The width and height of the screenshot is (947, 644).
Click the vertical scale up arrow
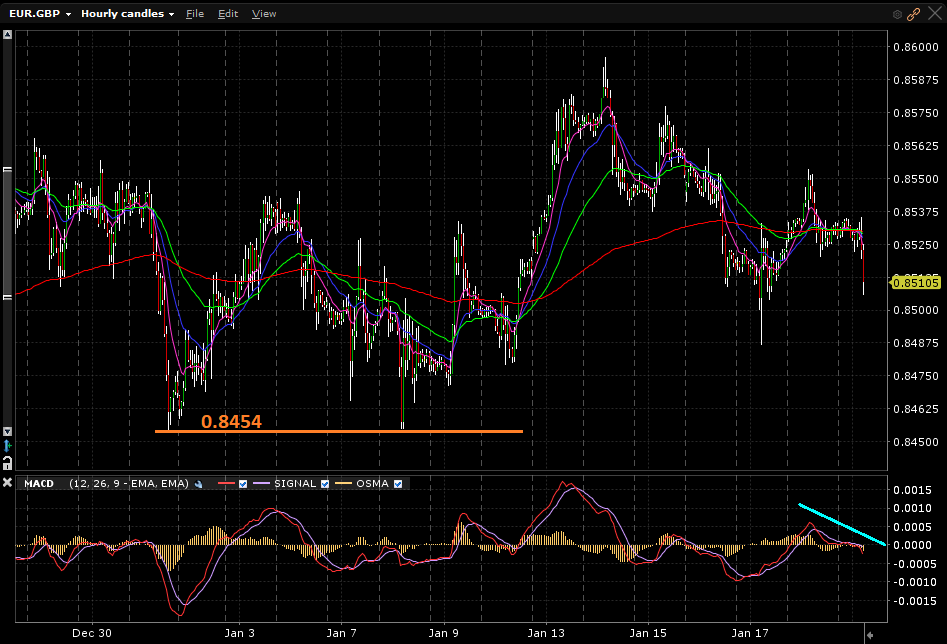click(7, 34)
